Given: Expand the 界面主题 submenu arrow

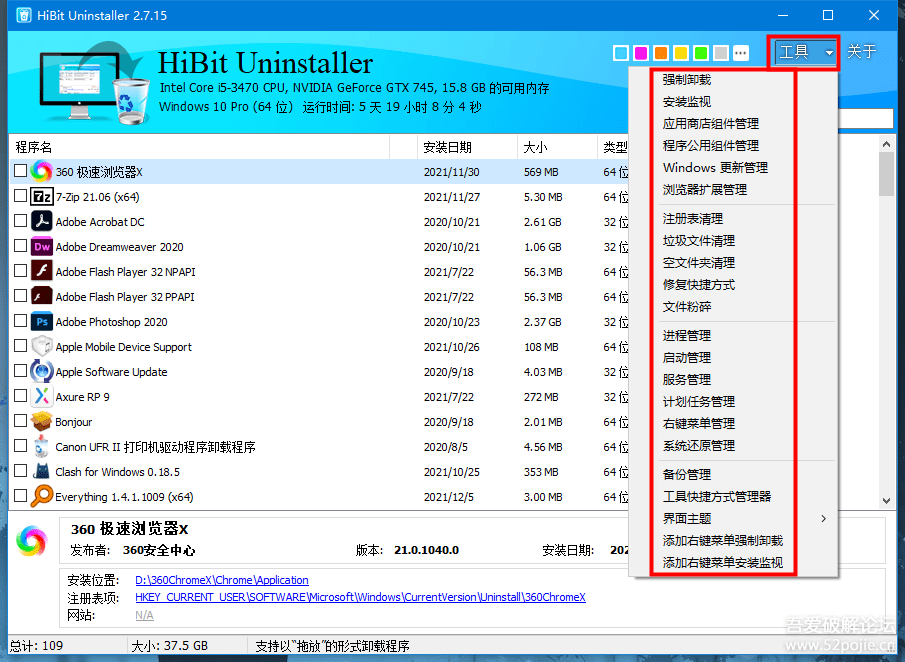Looking at the screenshot, I should (x=824, y=518).
